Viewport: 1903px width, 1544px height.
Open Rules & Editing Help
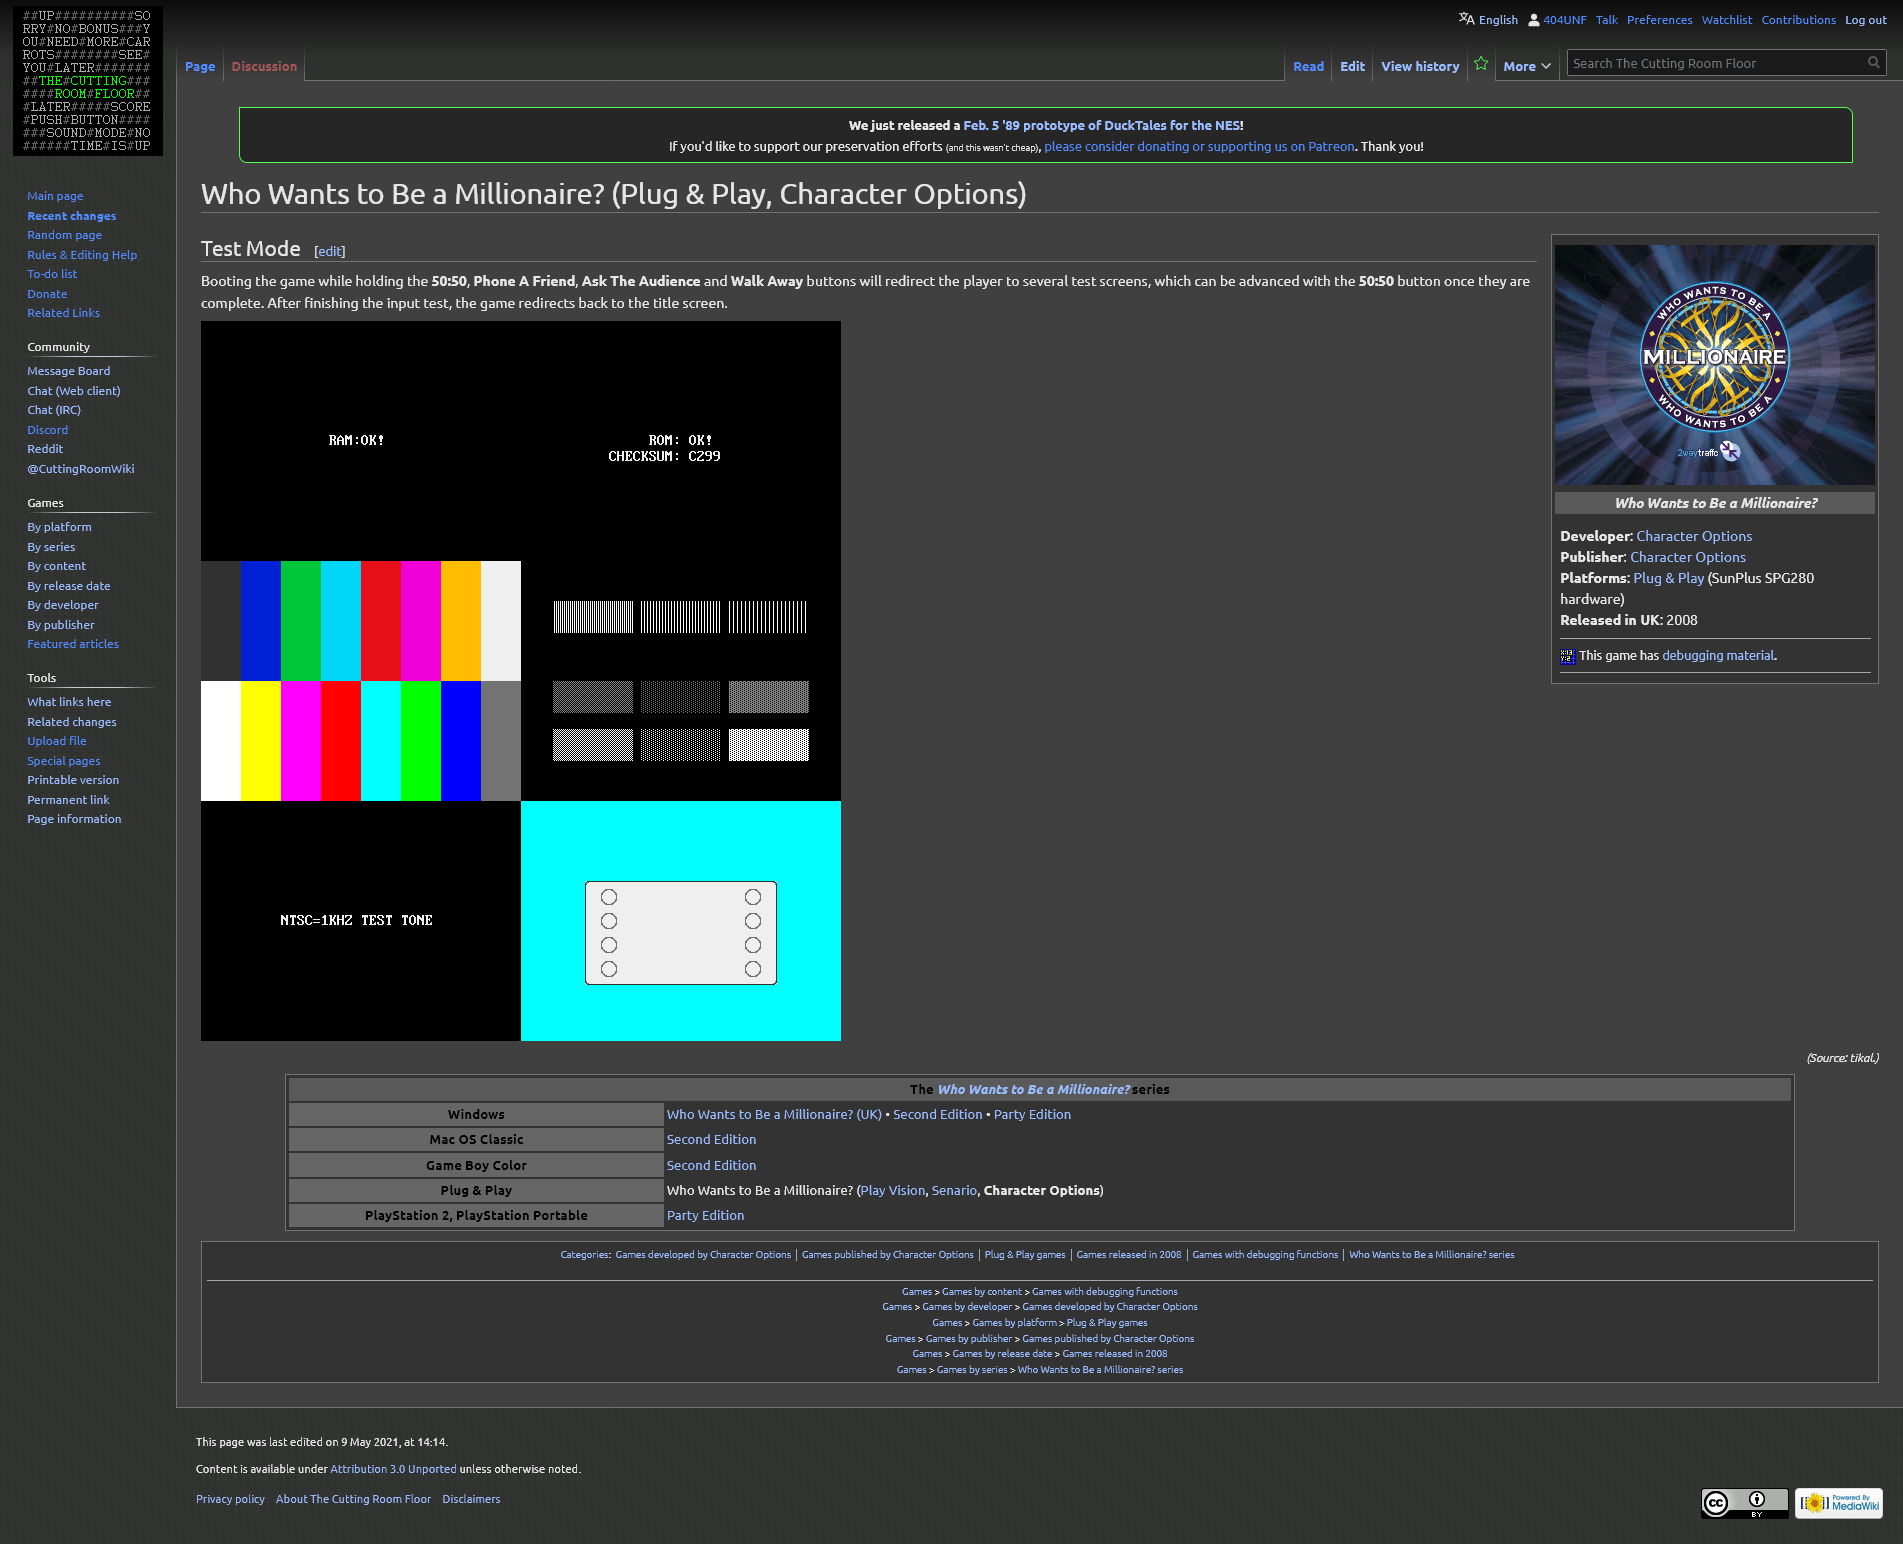click(x=82, y=255)
